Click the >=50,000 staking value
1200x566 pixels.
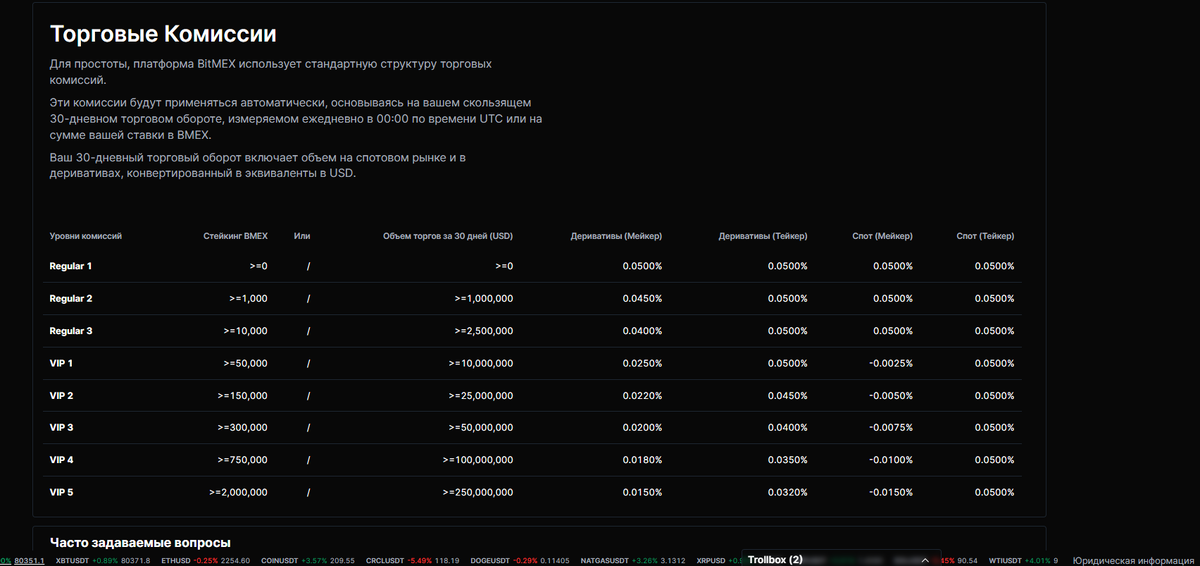coord(246,363)
